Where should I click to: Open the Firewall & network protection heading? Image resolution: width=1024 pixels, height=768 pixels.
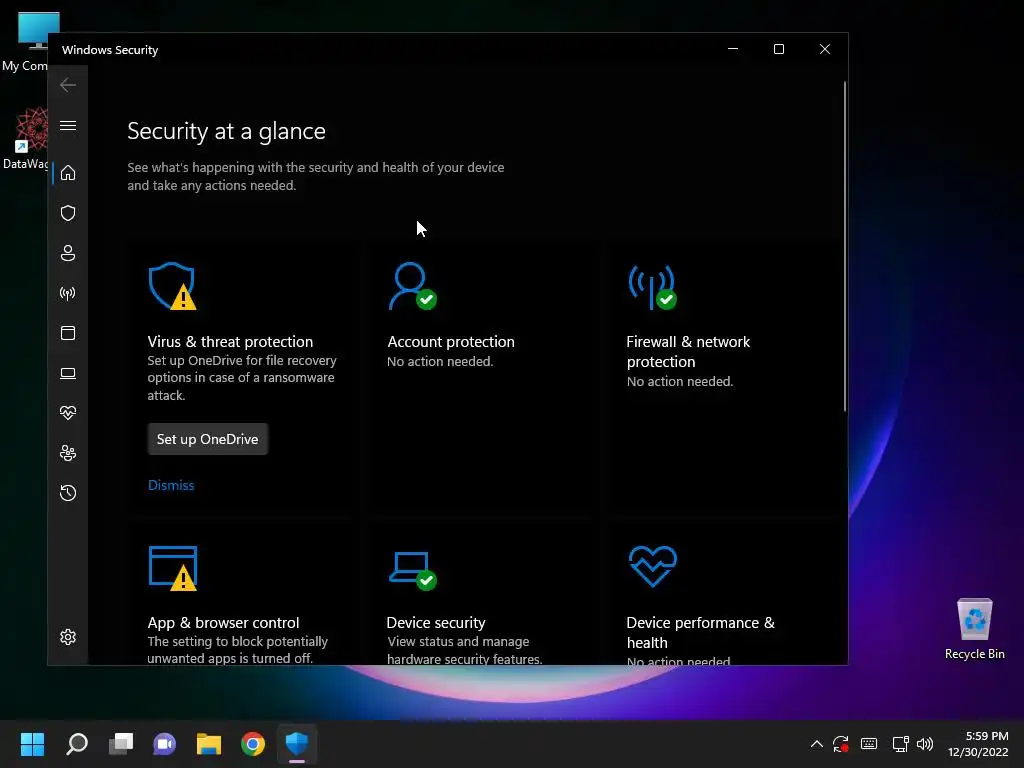688,351
